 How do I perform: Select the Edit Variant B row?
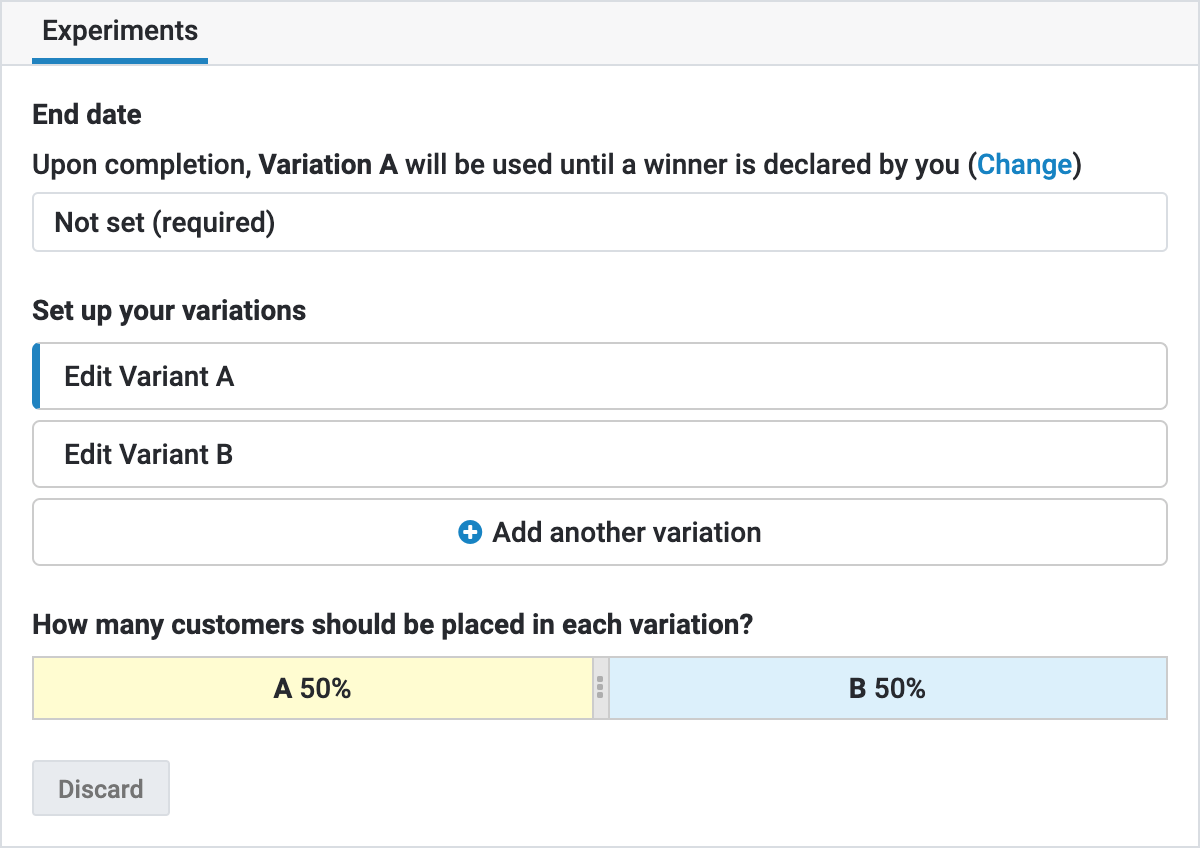pos(600,454)
